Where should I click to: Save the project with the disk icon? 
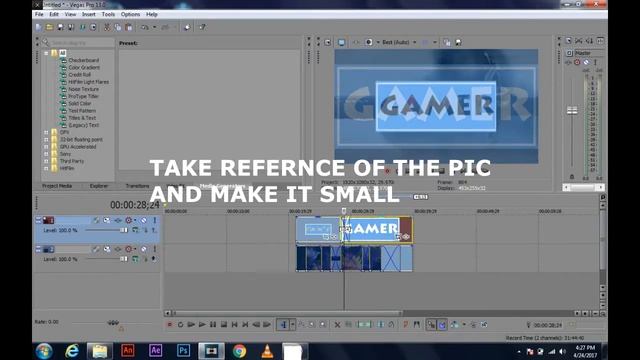pos(60,27)
